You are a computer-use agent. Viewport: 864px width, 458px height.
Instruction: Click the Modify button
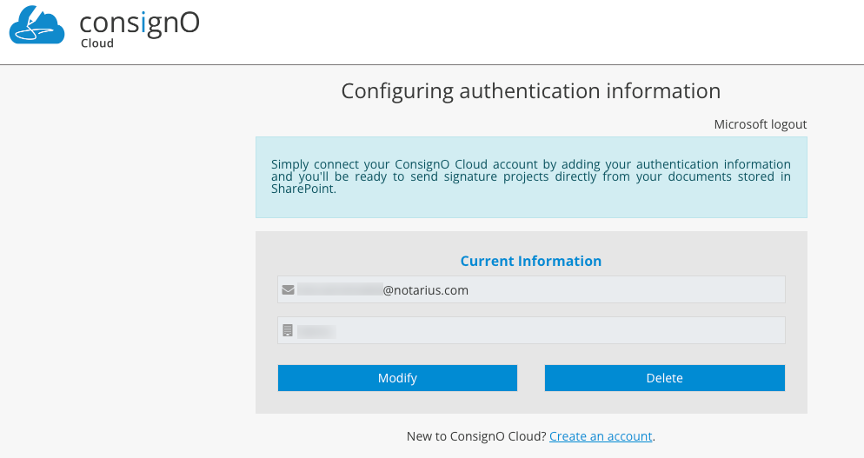(x=397, y=378)
